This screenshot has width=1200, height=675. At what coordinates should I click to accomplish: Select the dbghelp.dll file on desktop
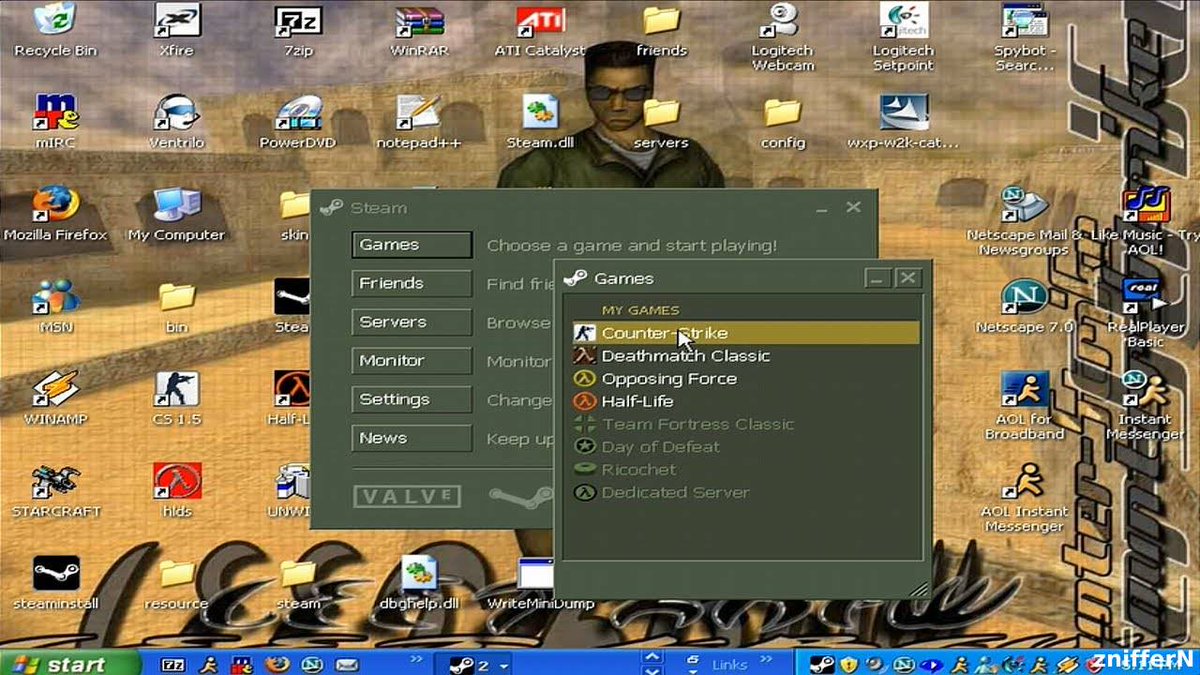coord(419,582)
